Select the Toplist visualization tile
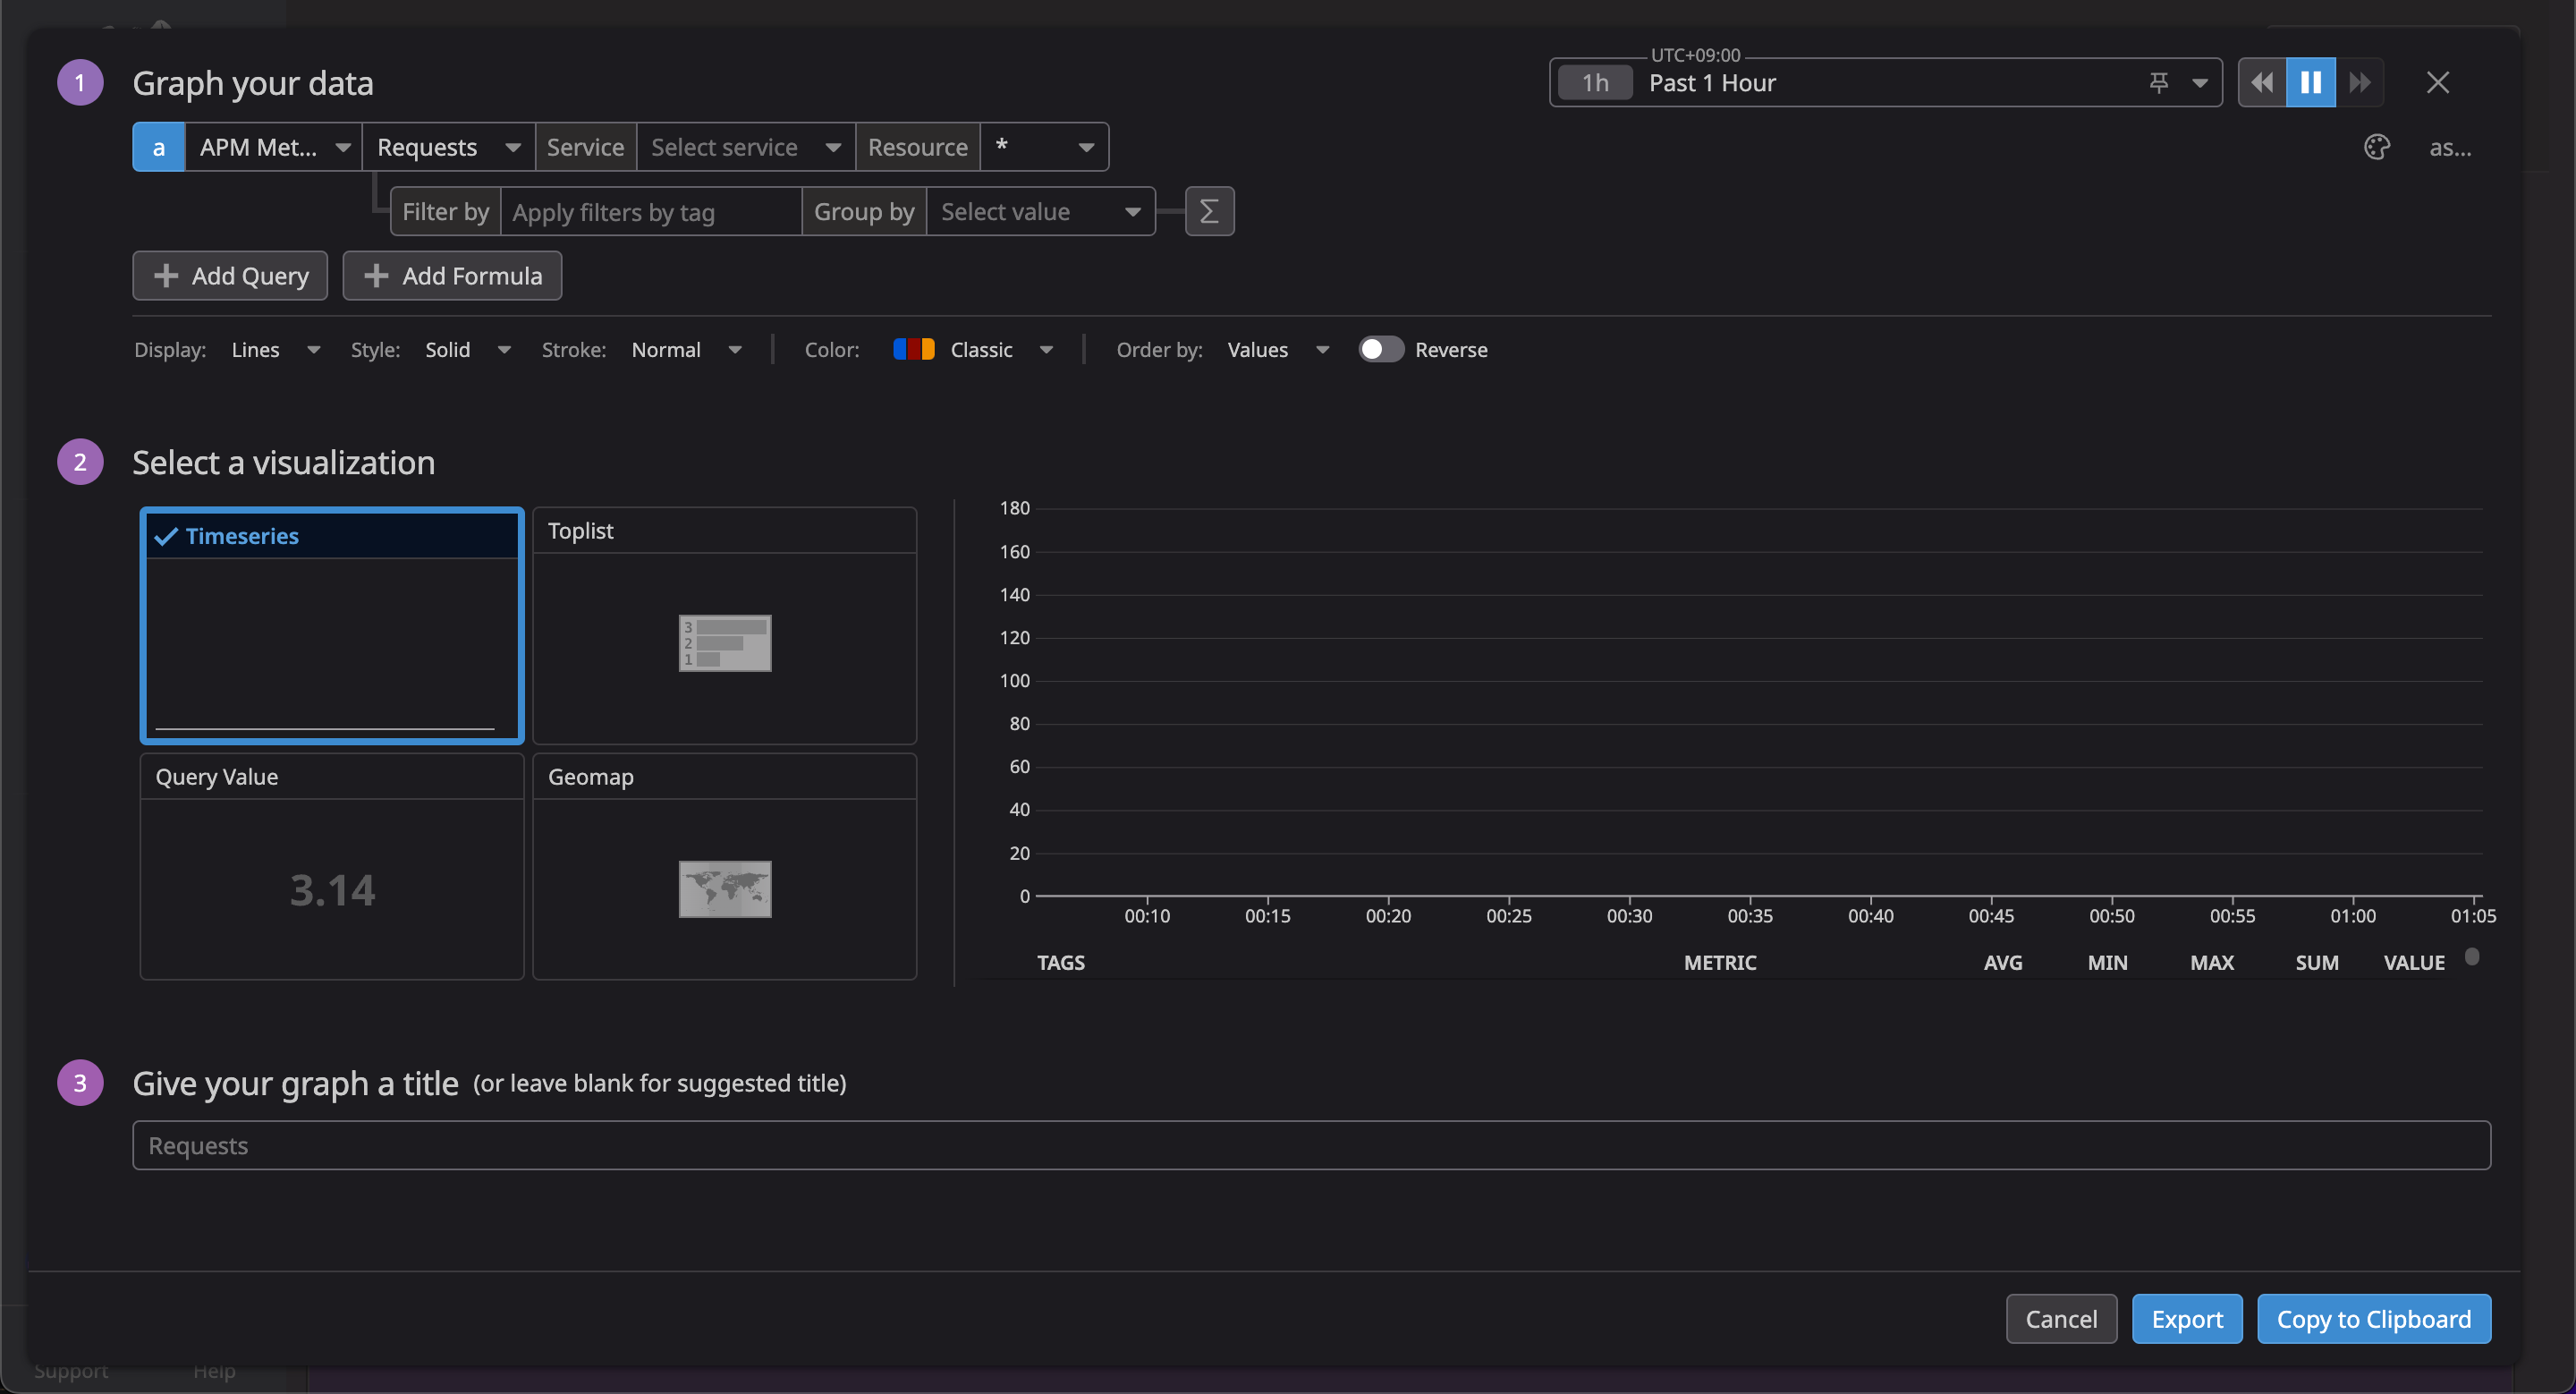 click(x=724, y=625)
